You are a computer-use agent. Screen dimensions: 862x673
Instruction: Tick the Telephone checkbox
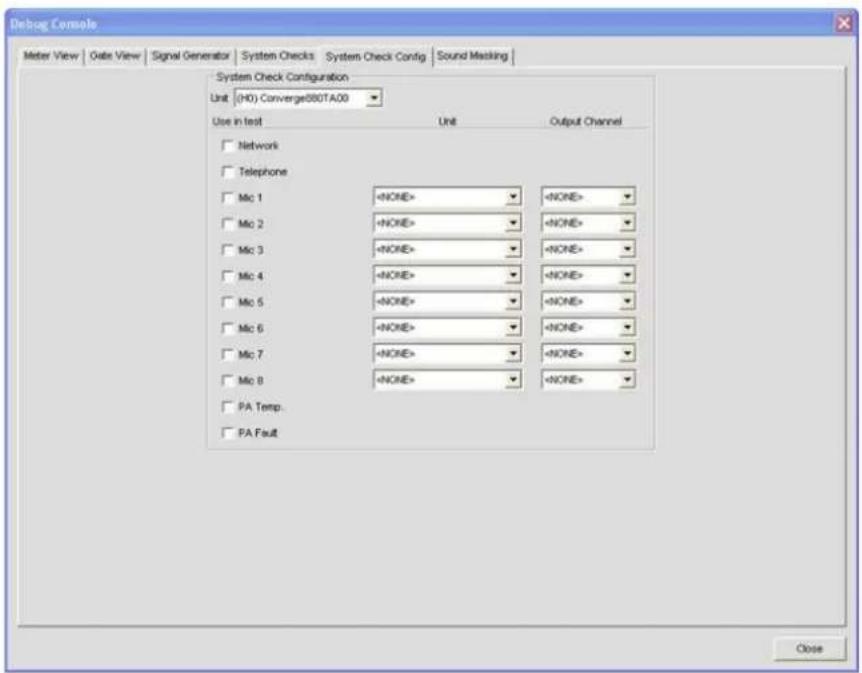pos(227,172)
